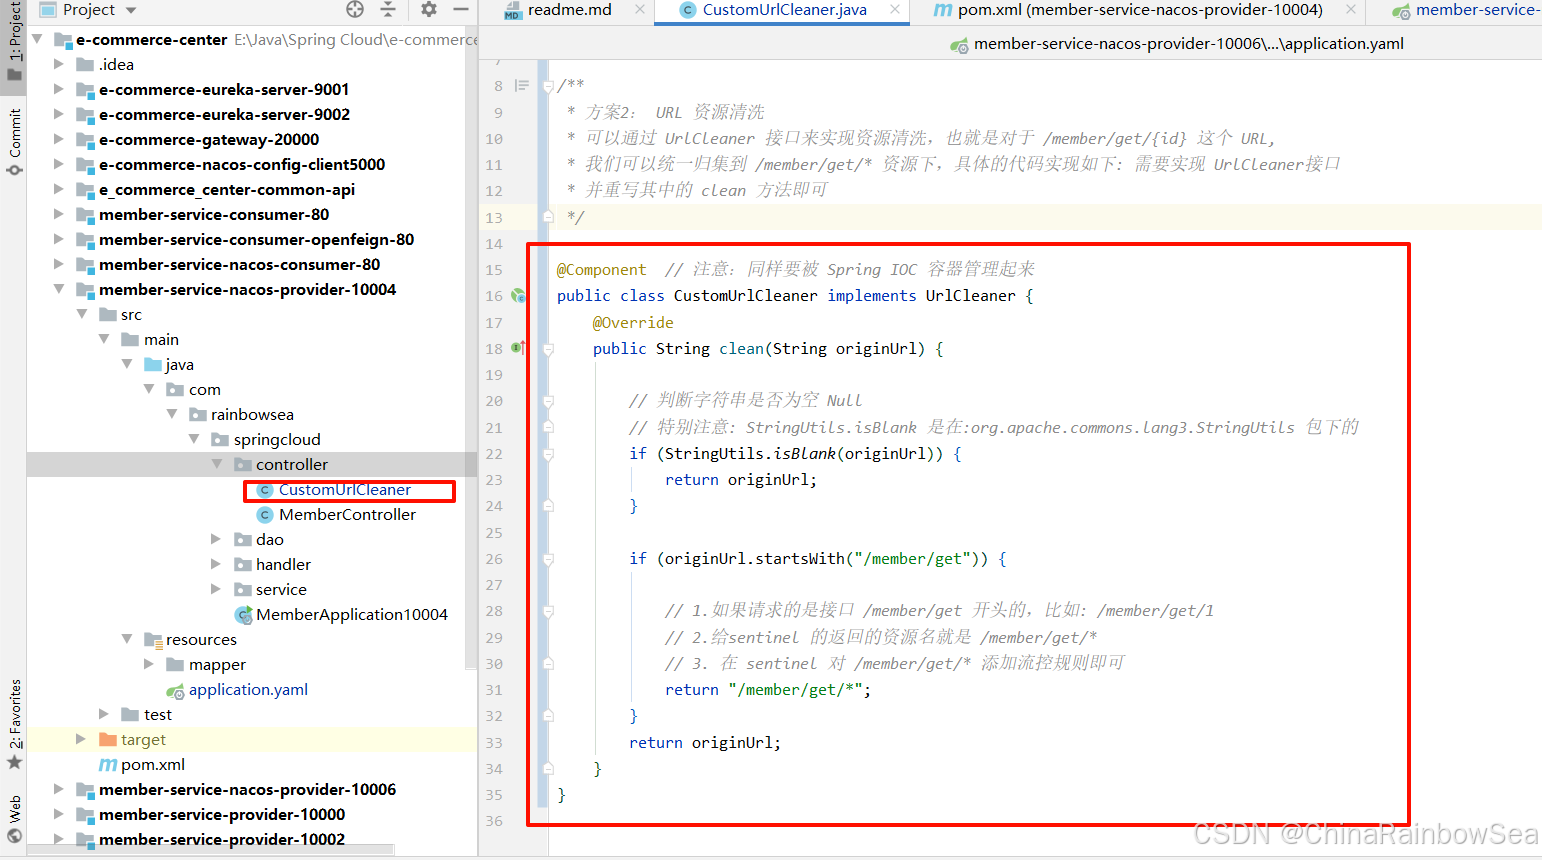This screenshot has width=1542, height=860.
Task: Open Project view dropdown
Action: click(130, 10)
